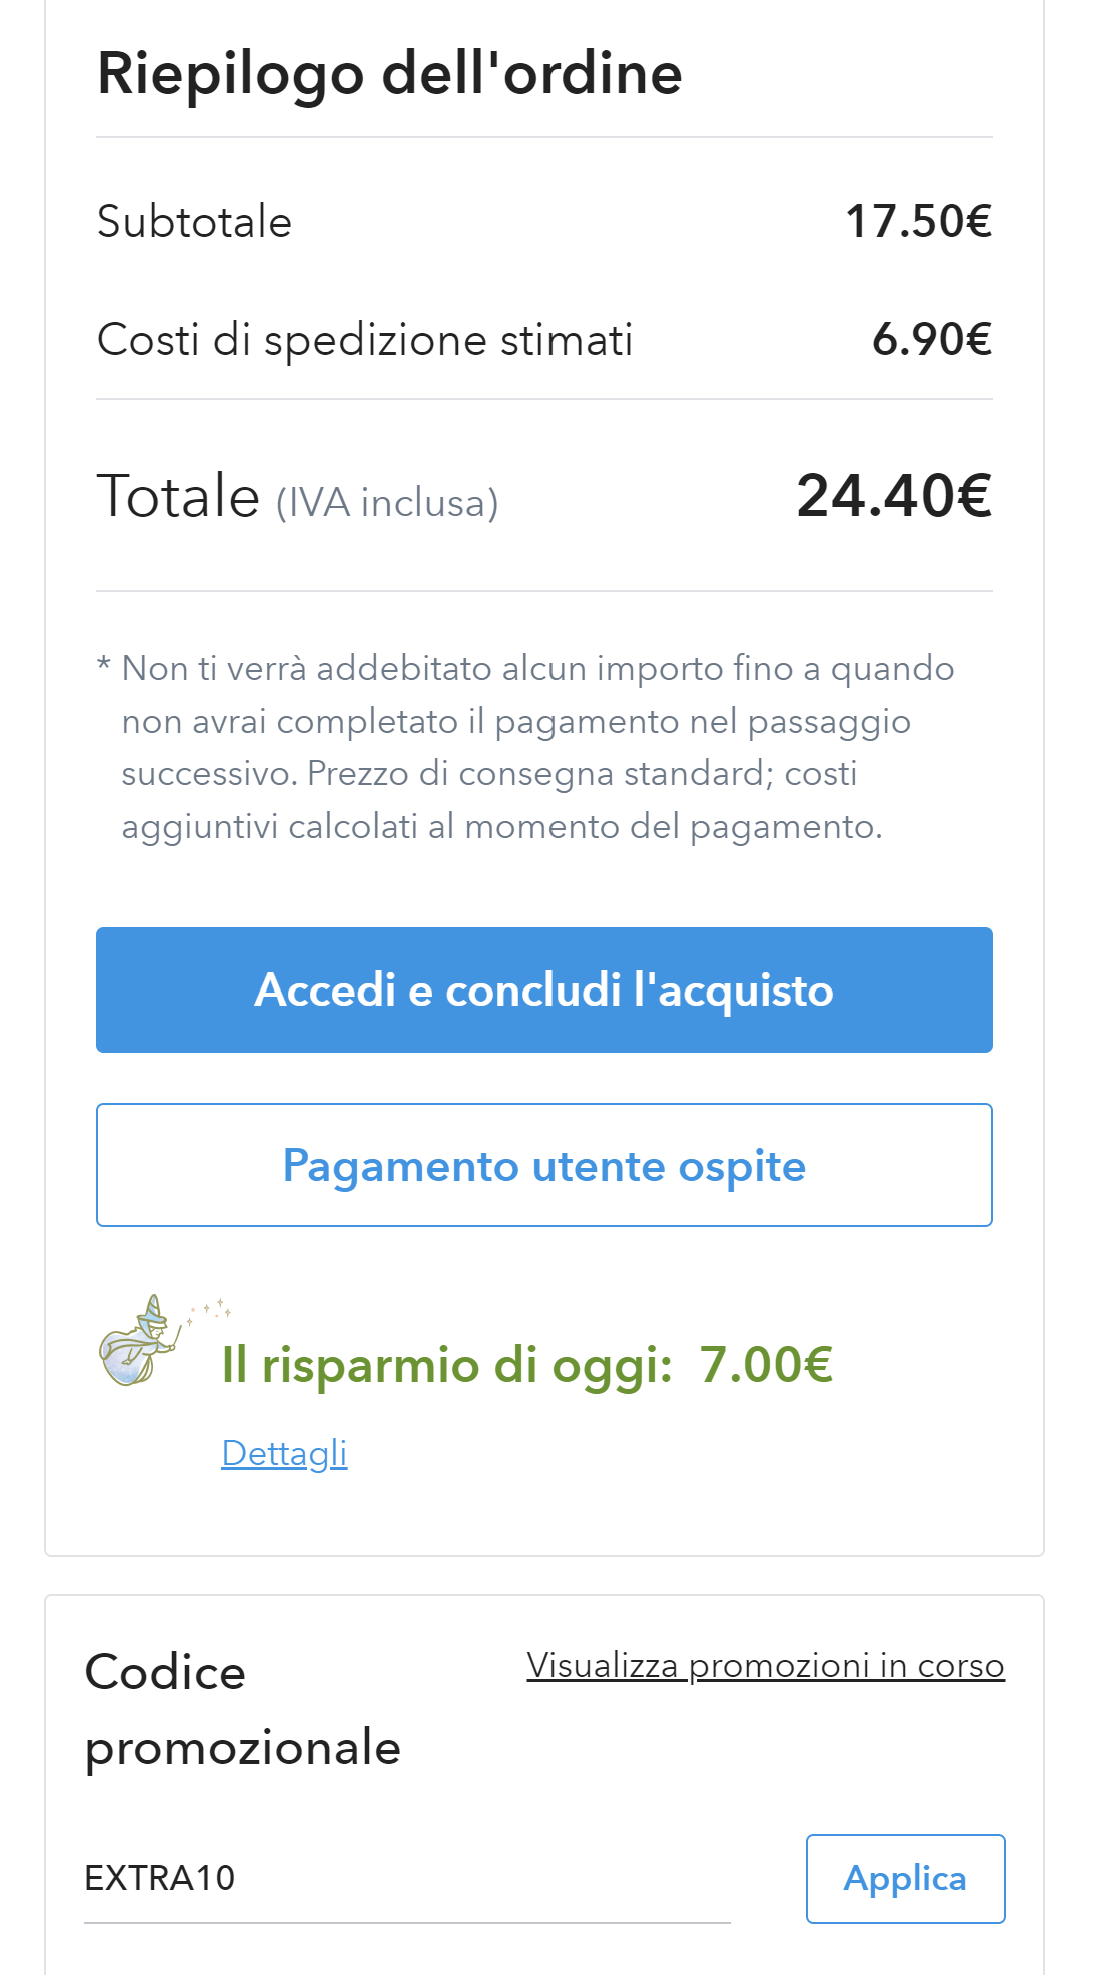Click the "Totale" label

point(178,496)
